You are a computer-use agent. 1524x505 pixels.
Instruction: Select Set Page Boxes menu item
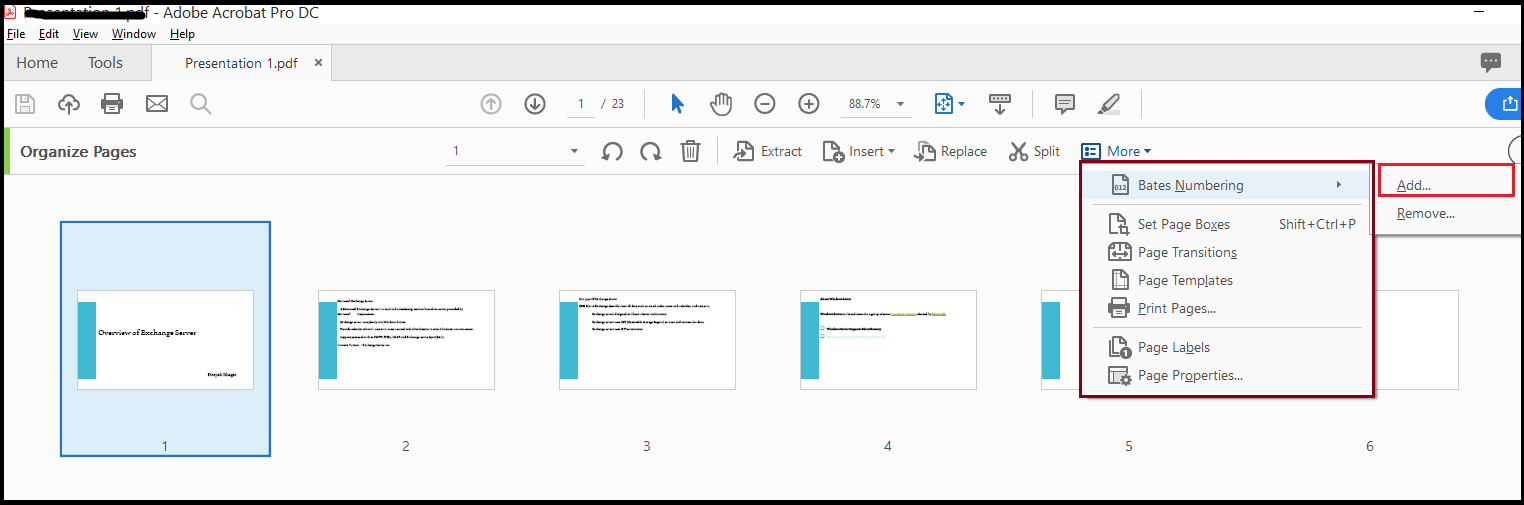click(1228, 224)
